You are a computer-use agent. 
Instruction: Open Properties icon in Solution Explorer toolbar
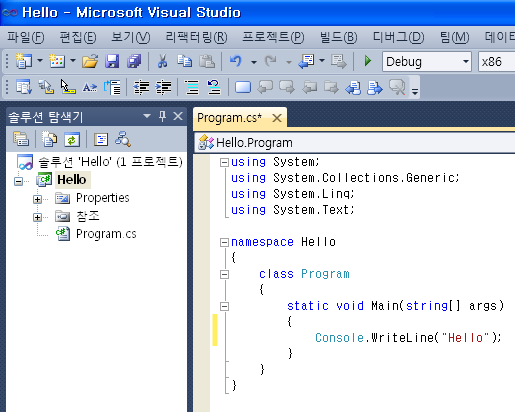click(21, 139)
